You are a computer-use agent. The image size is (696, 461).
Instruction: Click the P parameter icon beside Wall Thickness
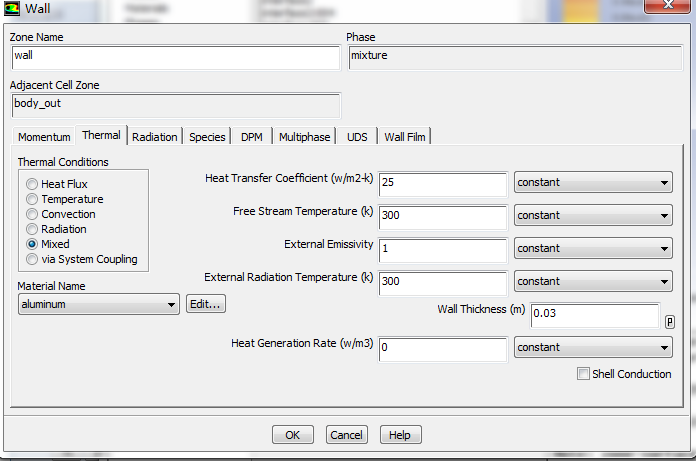669,322
